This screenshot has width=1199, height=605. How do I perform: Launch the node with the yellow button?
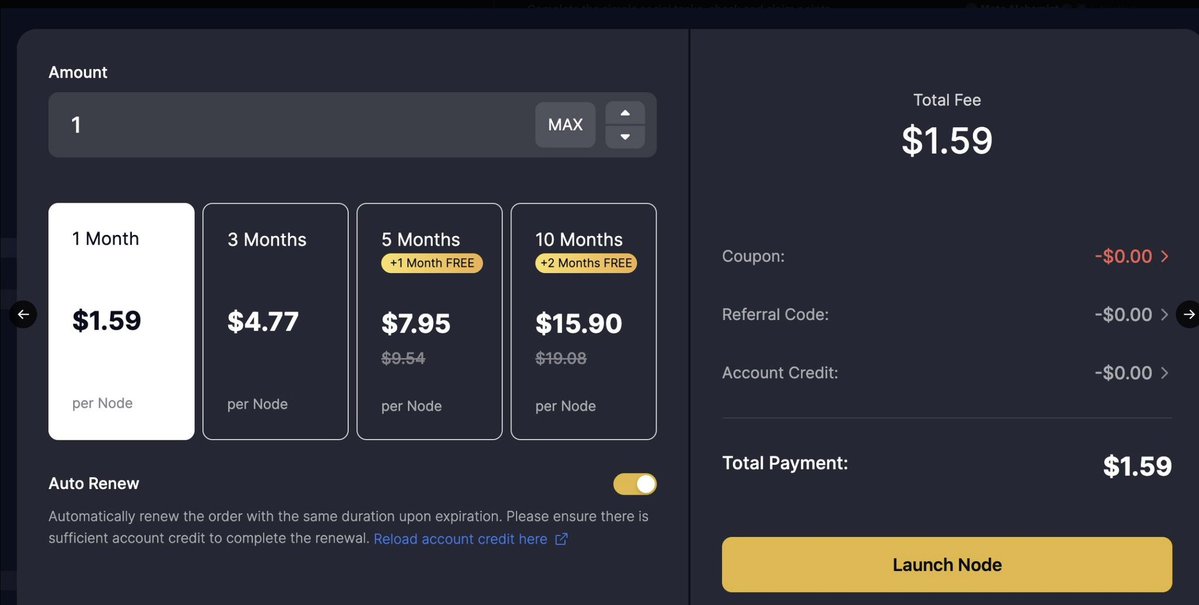coord(947,564)
